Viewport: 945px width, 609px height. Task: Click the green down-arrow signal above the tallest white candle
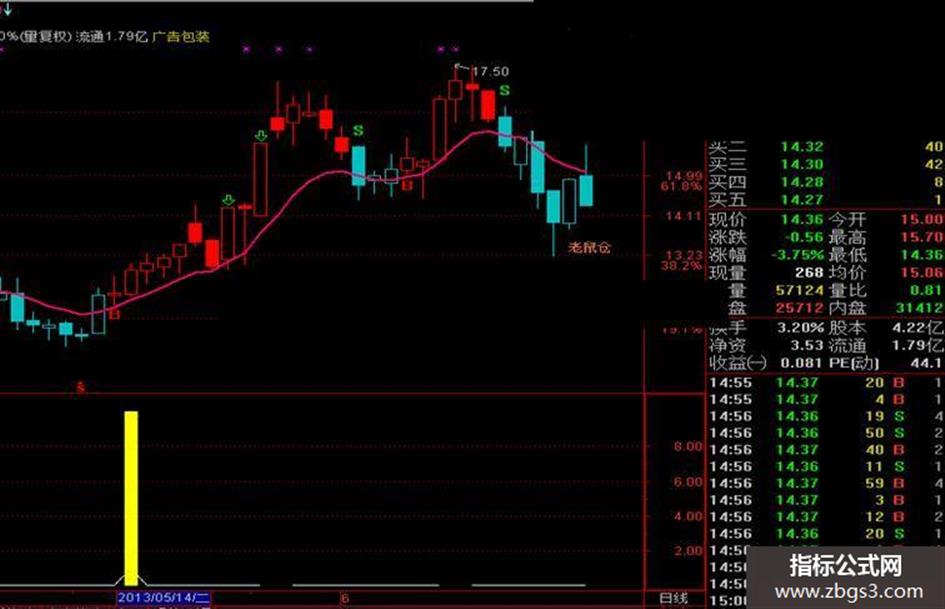pyautogui.click(x=260, y=136)
